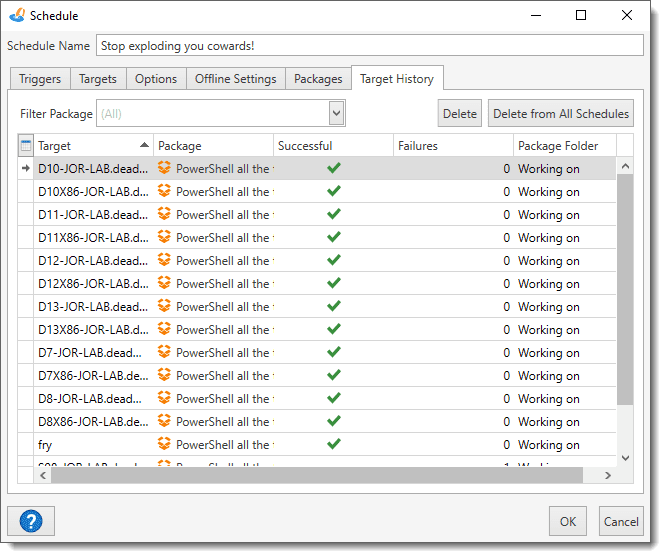Click the green checkmark in D10-JOR-LAB row
Screen dimensions: 666x558
tap(334, 168)
